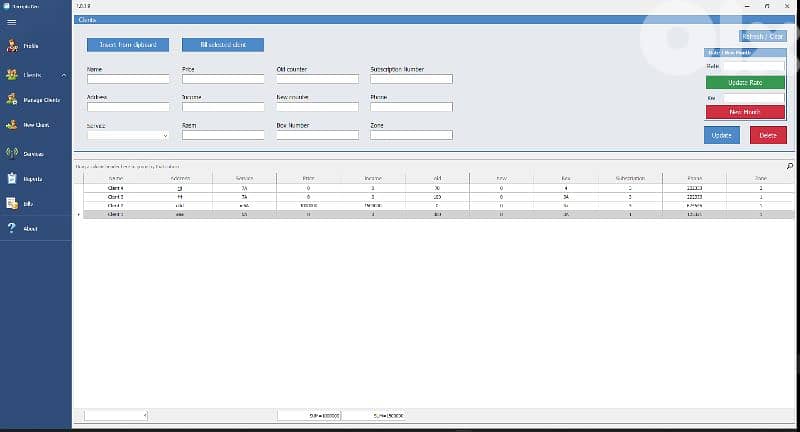Open the Bills icon in sidebar

(12, 204)
